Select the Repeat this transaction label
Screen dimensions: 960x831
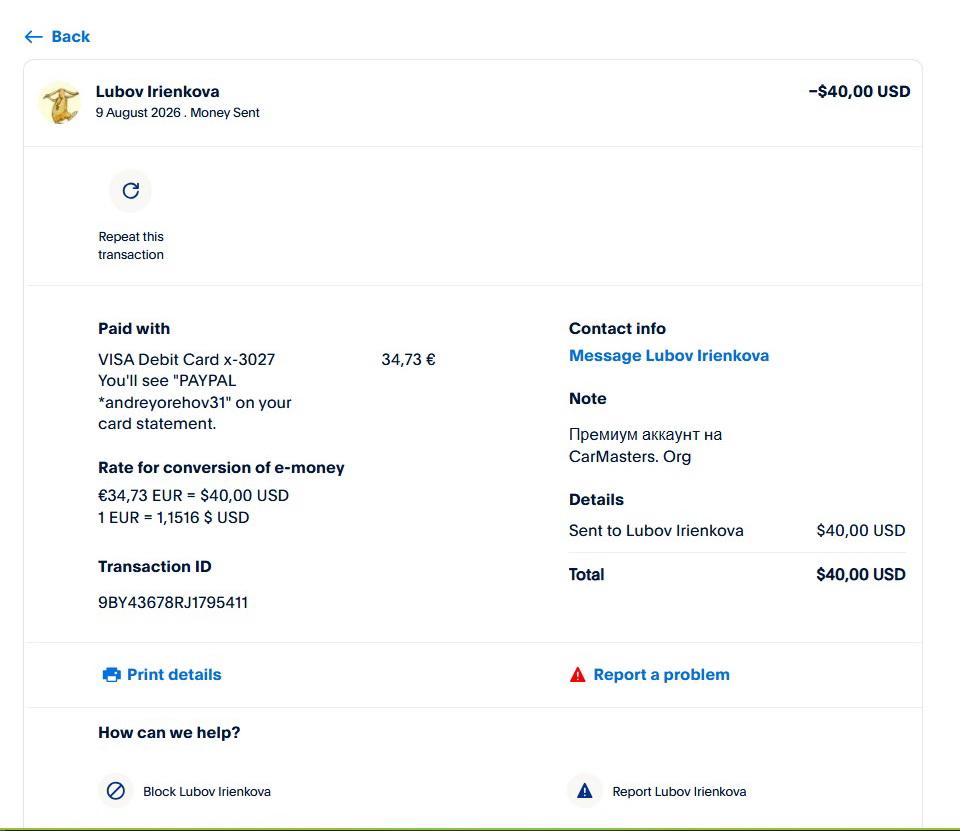(131, 245)
